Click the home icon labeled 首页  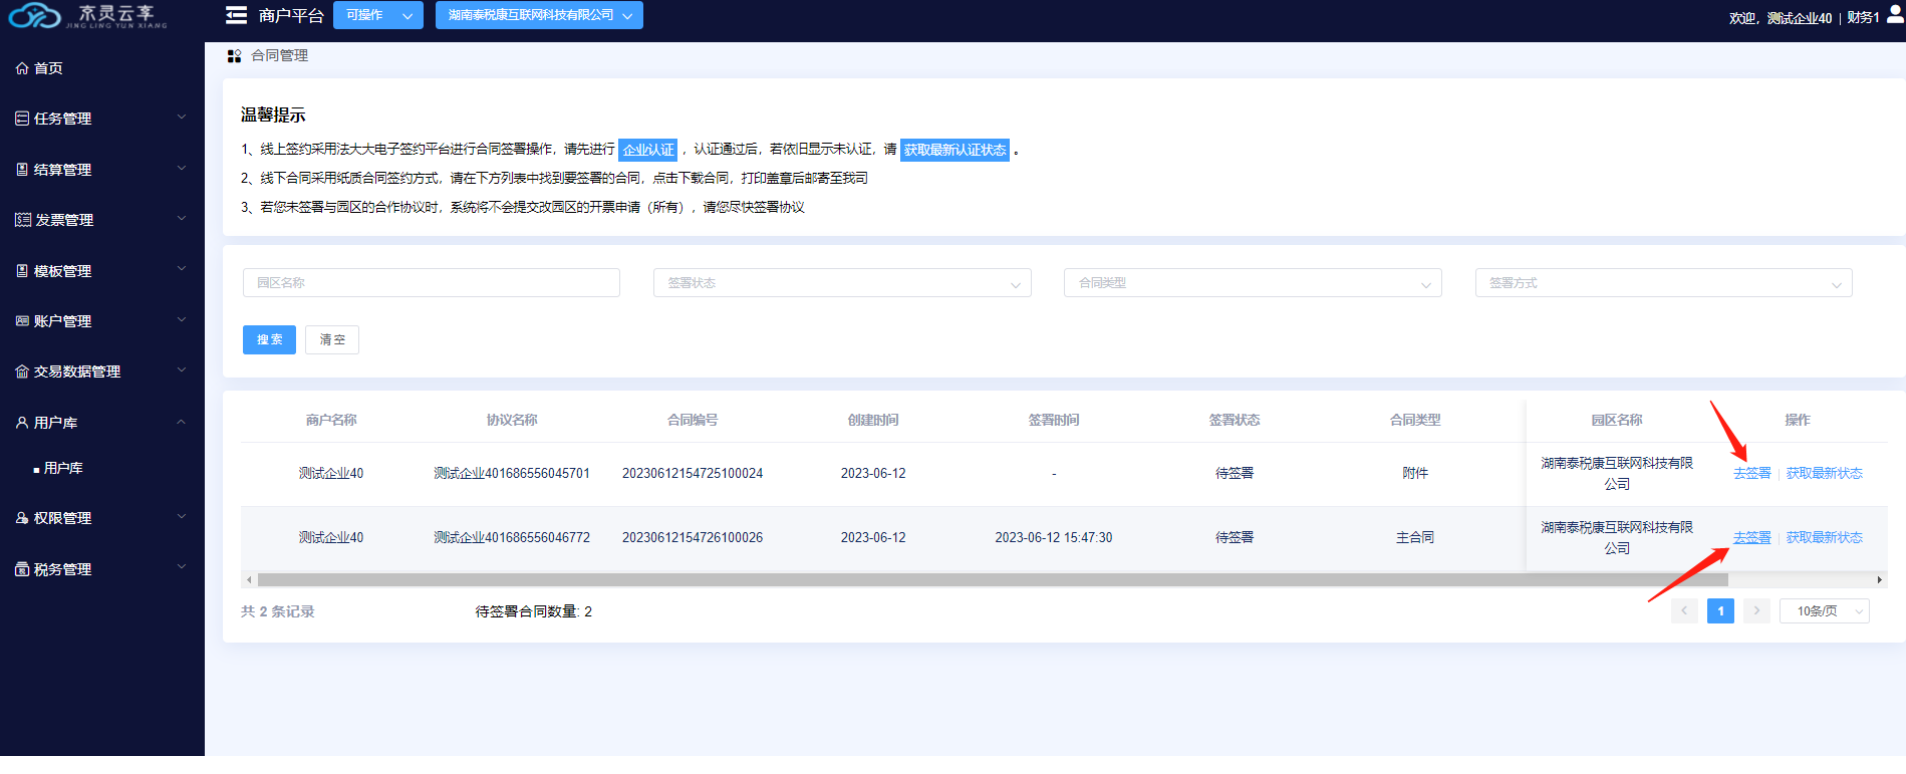pyautogui.click(x=22, y=68)
